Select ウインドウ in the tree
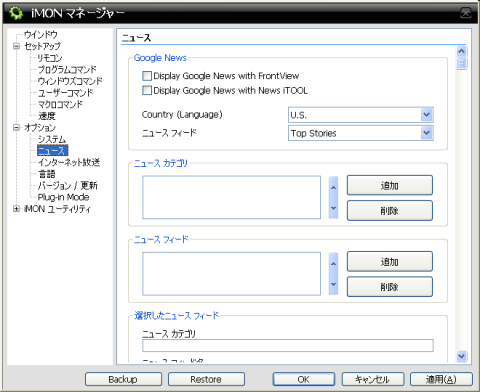The width and height of the screenshot is (480, 392). 41,34
